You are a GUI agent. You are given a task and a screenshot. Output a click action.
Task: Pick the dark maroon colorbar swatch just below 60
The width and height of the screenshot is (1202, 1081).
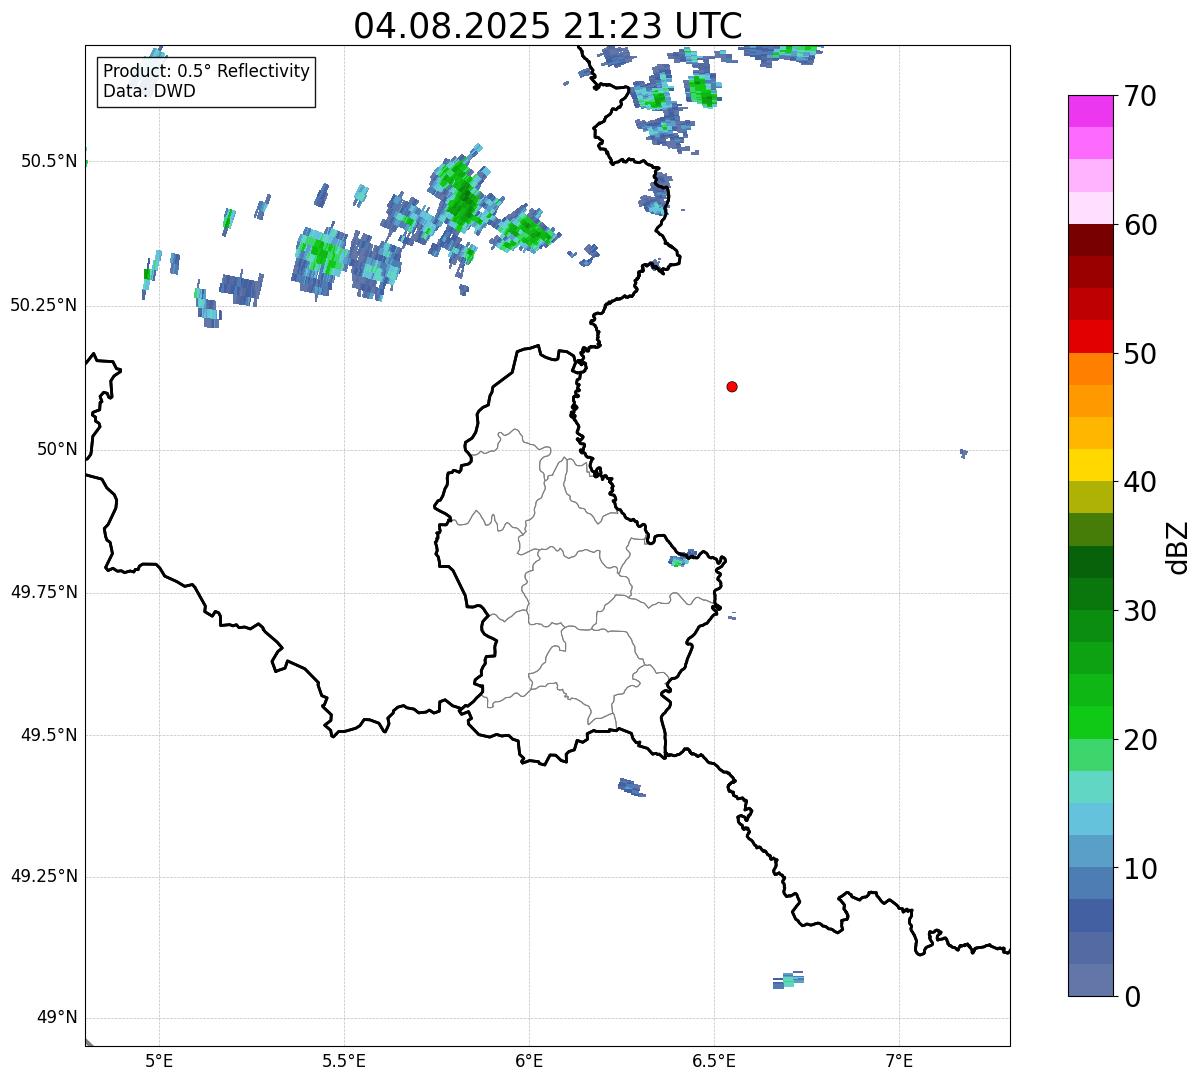pyautogui.click(x=1091, y=241)
